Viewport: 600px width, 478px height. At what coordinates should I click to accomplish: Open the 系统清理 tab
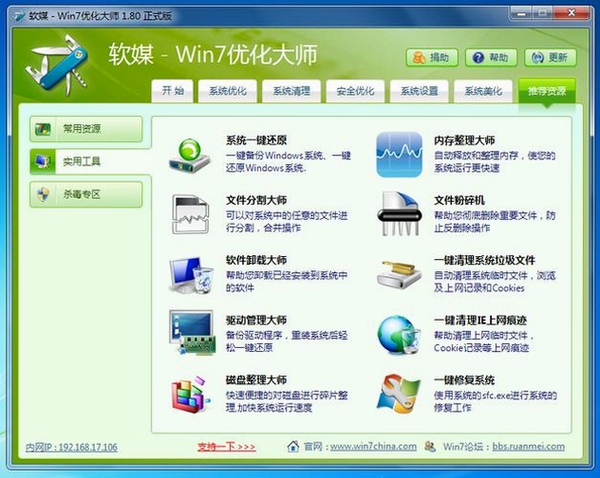(x=291, y=91)
